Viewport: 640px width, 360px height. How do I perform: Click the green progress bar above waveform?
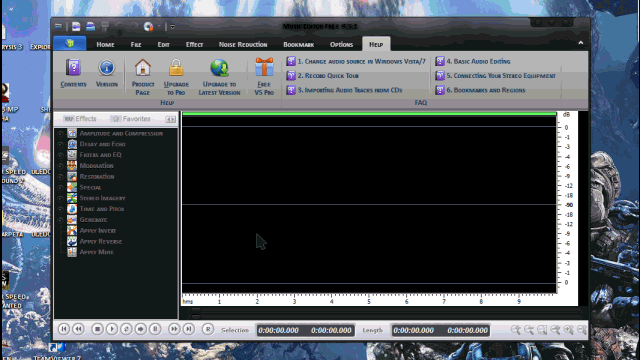click(x=369, y=114)
